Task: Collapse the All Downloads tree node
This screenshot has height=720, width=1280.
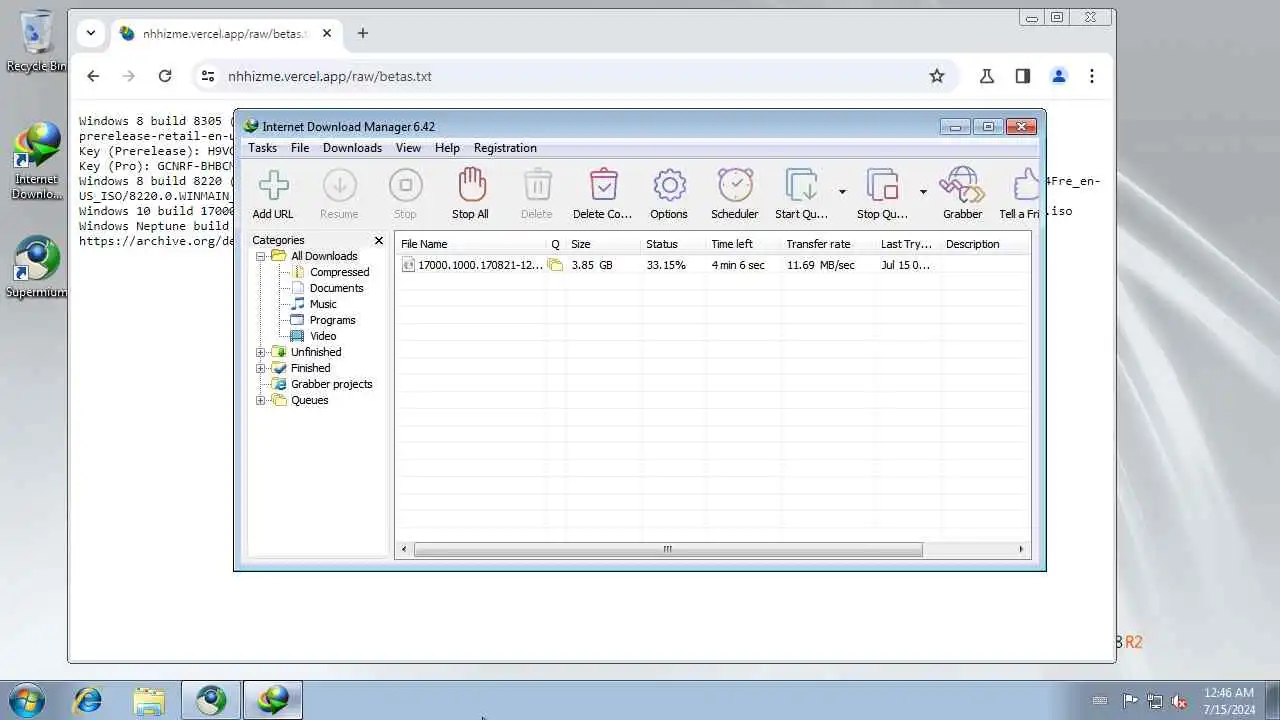Action: click(x=261, y=256)
